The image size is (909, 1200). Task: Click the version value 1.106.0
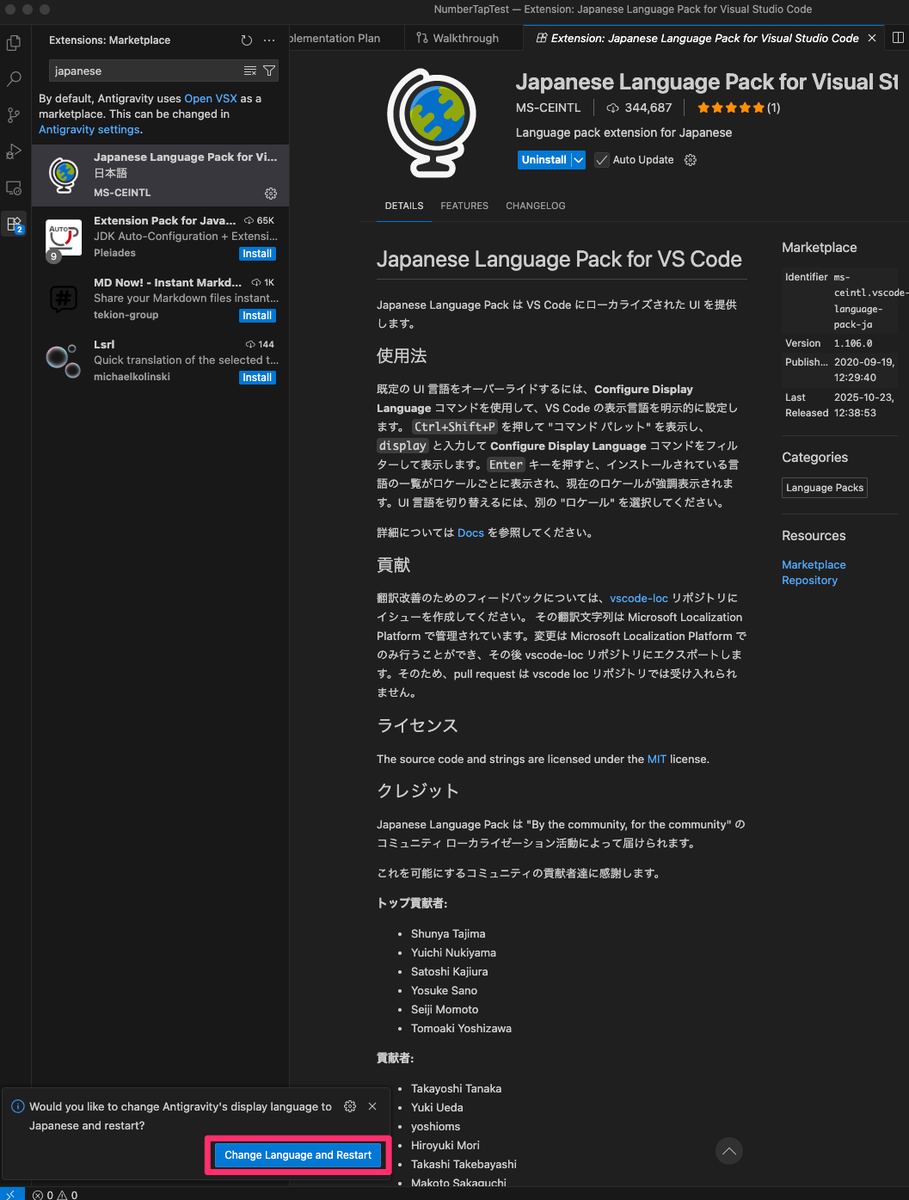pos(853,343)
